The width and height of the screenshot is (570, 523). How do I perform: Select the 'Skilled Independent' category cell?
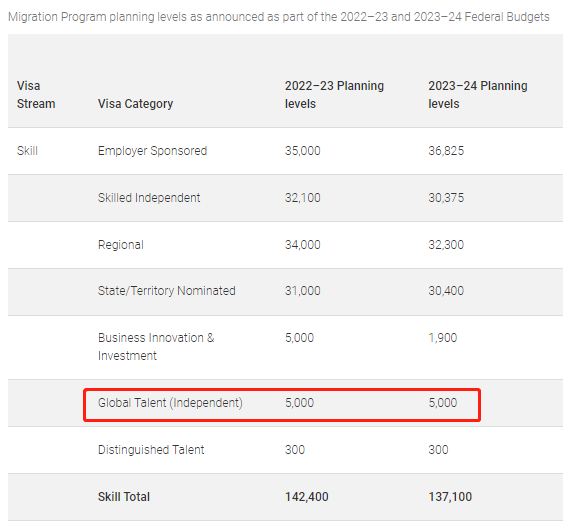(149, 198)
